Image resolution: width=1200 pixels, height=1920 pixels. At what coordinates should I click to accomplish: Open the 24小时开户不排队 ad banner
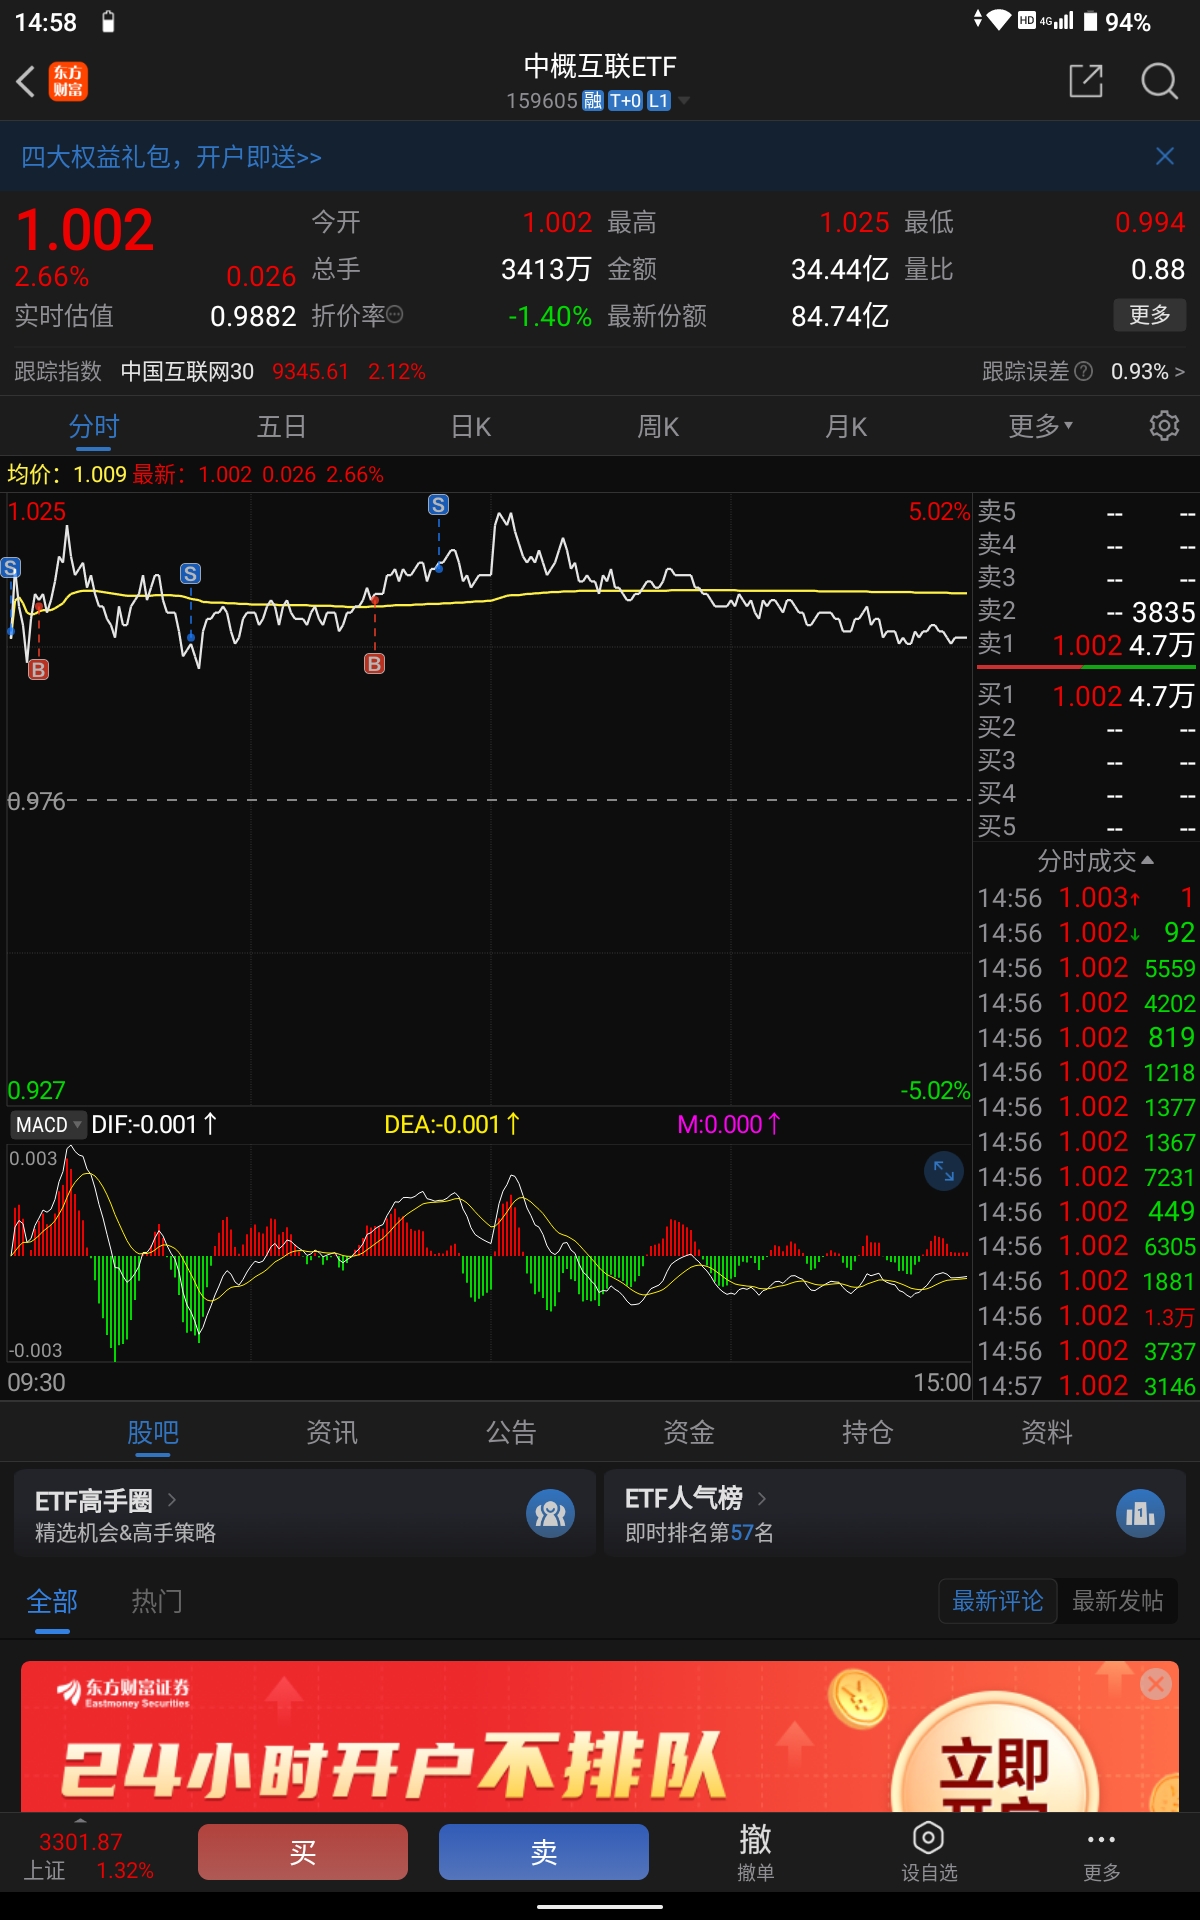point(600,1737)
